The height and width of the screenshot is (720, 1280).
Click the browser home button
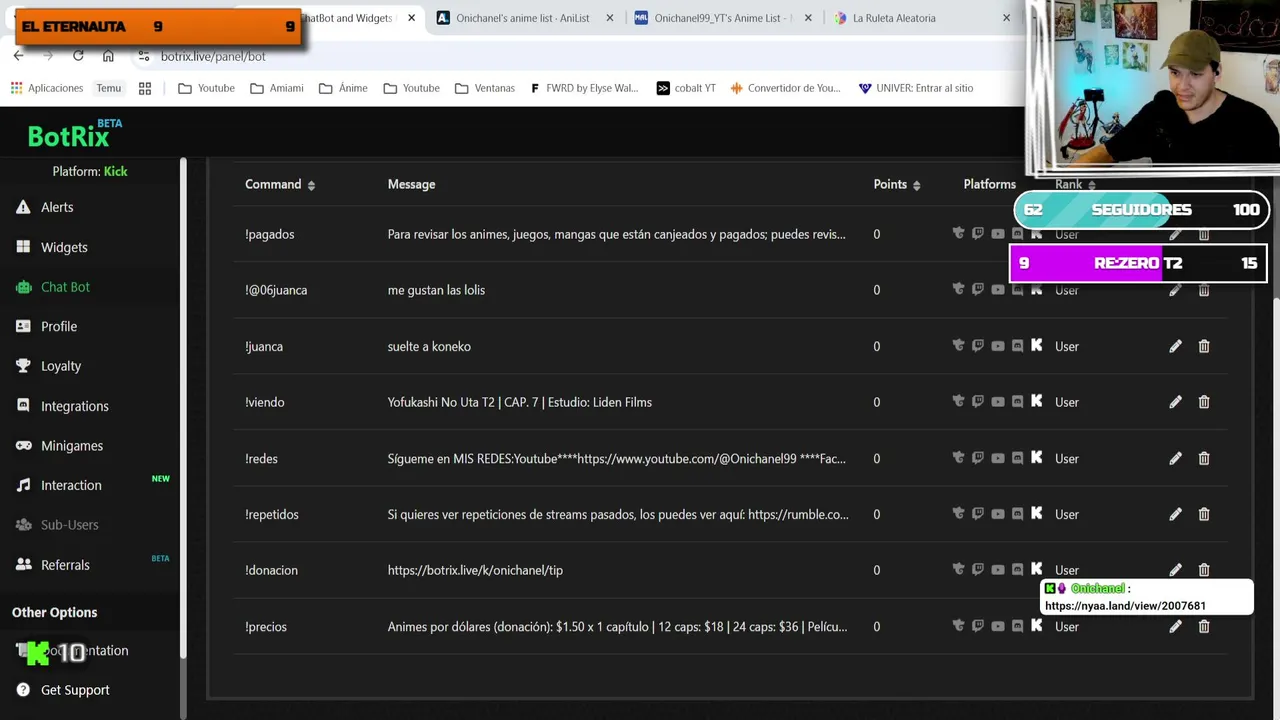pyautogui.click(x=108, y=56)
